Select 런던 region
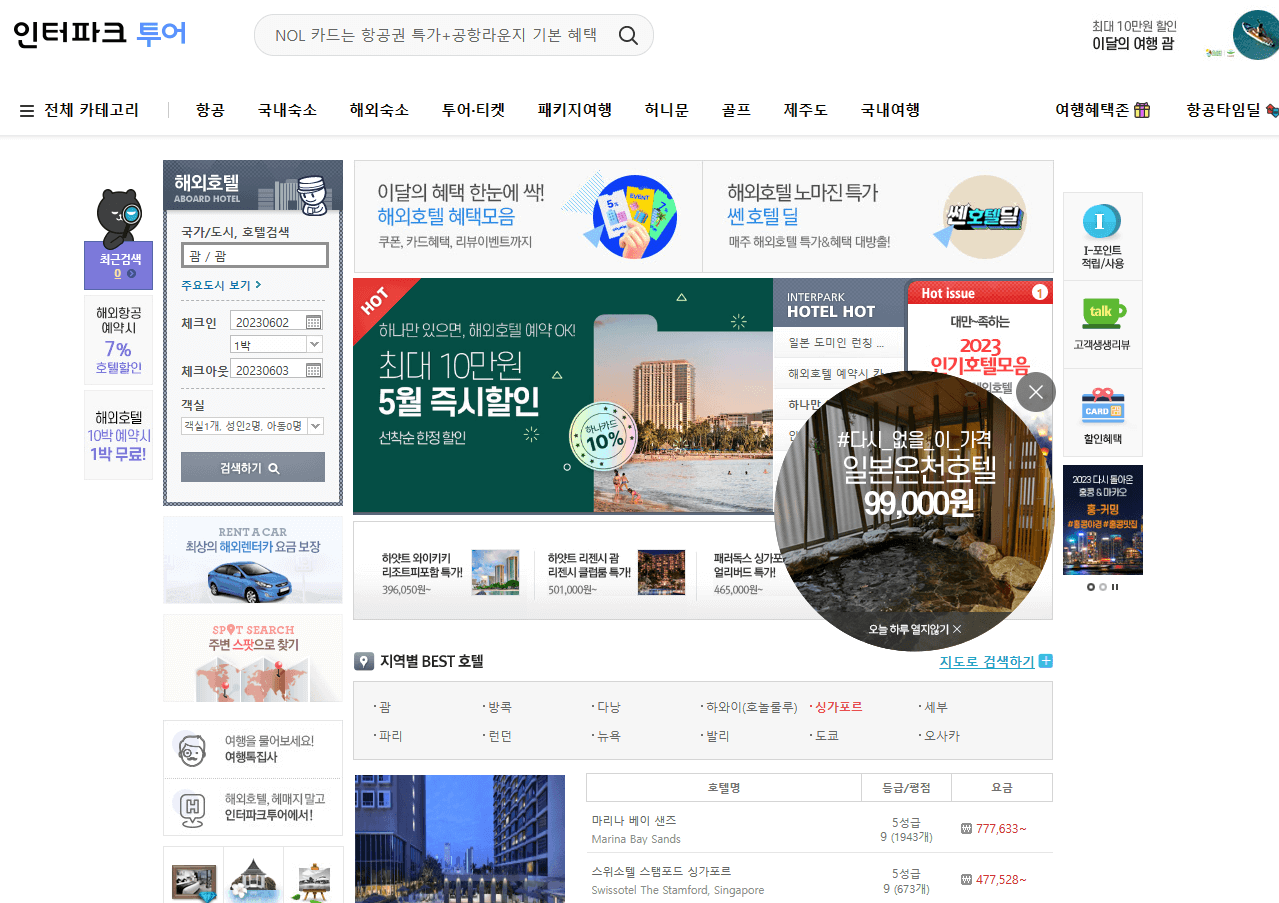Screen dimensions: 1279x903 [x=498, y=736]
